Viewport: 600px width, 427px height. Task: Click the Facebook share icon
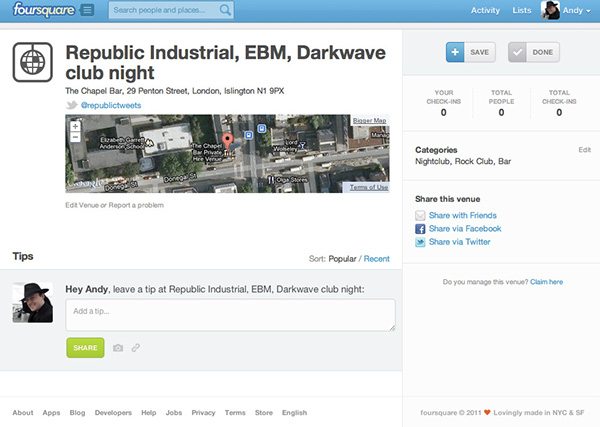(x=420, y=229)
